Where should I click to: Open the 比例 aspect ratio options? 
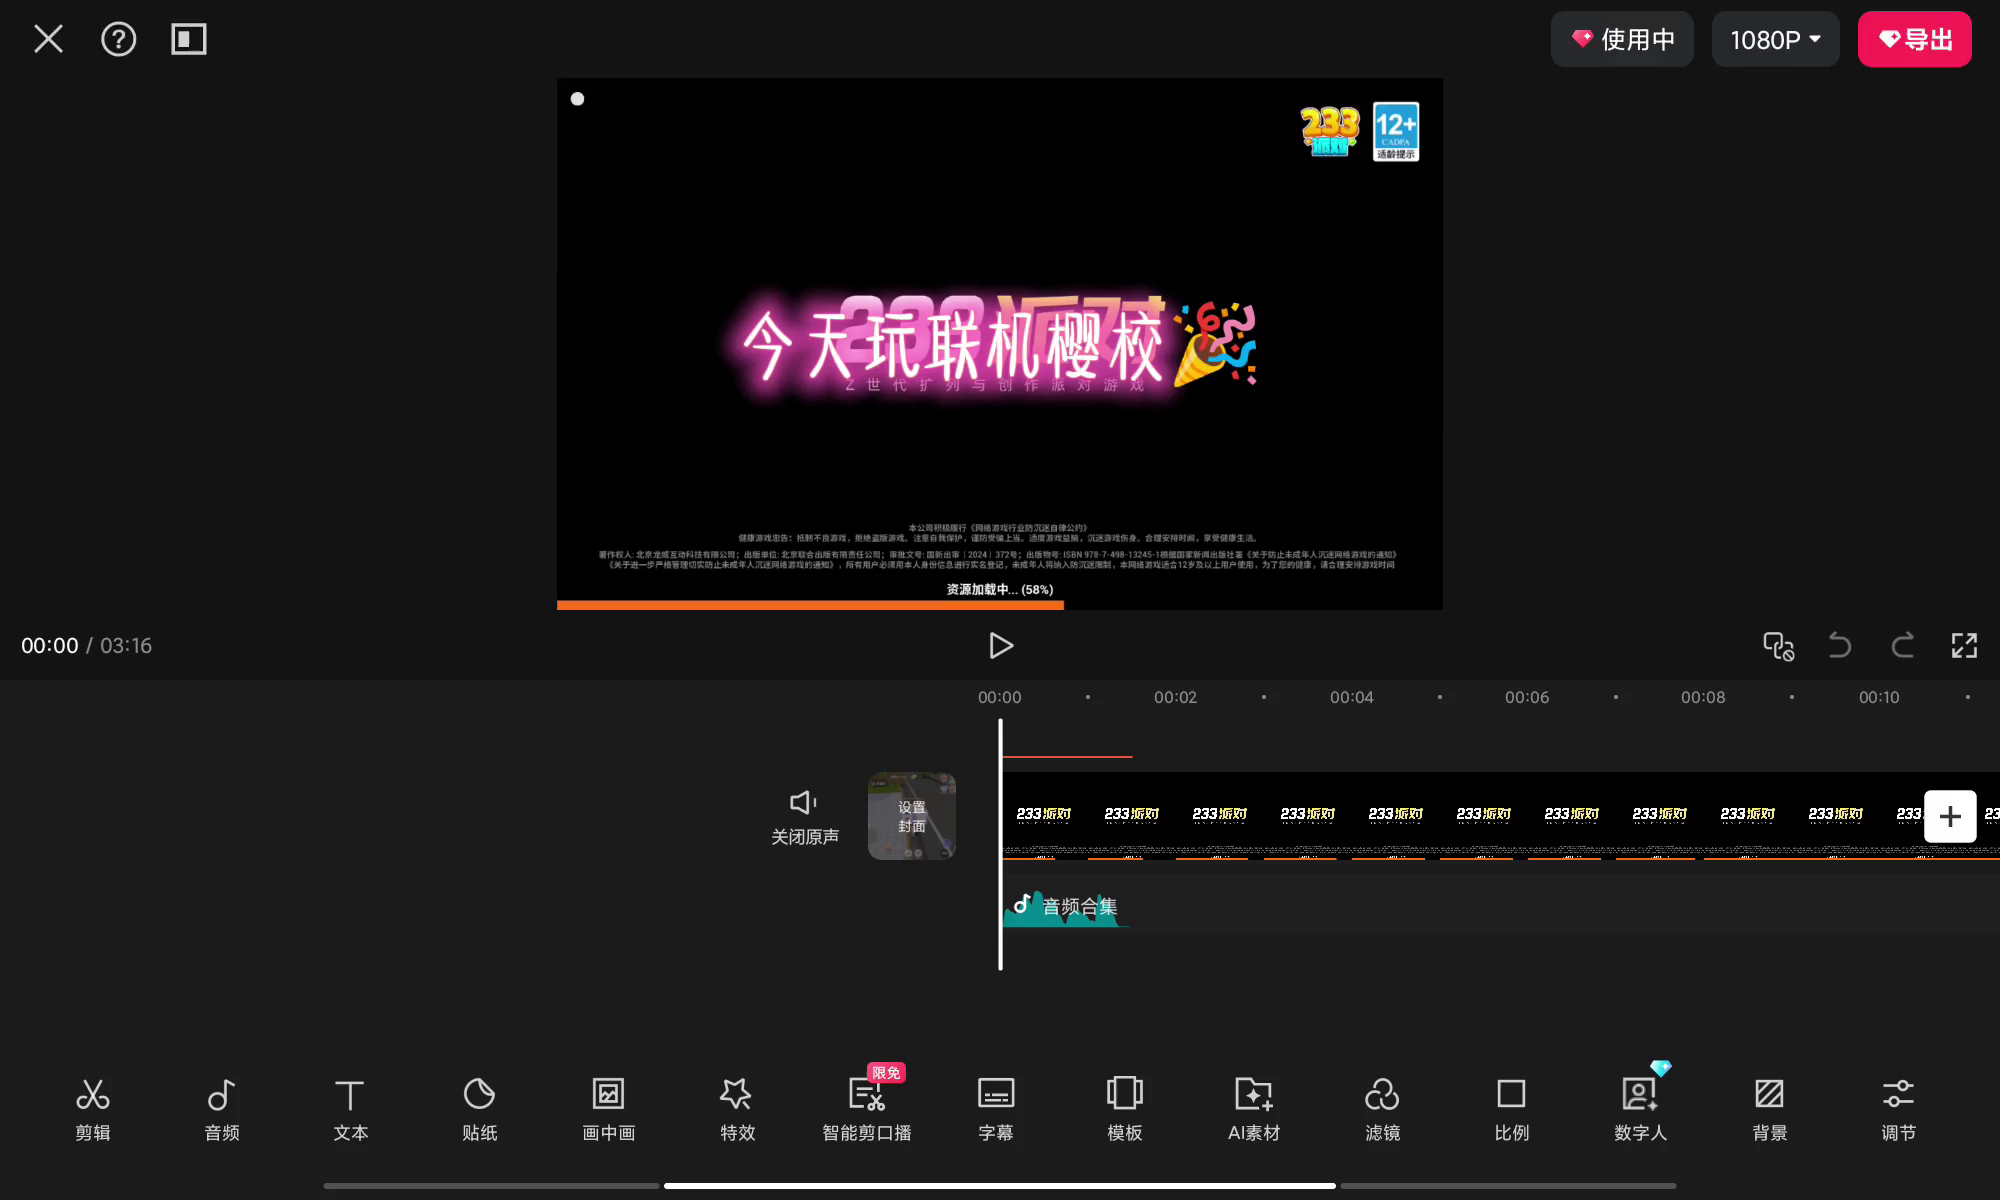1511,1108
